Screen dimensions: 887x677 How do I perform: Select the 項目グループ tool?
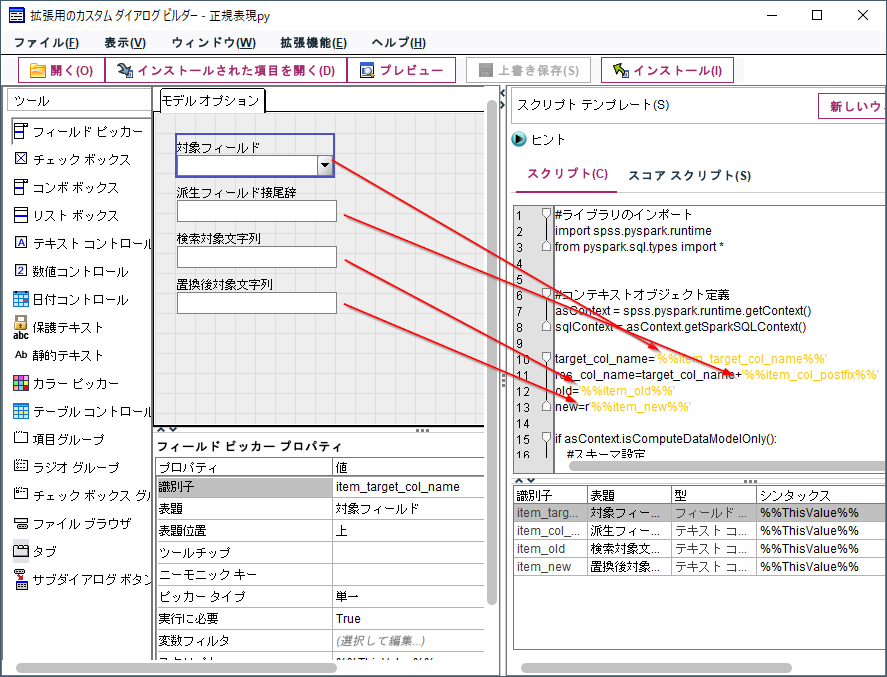[x=59, y=439]
